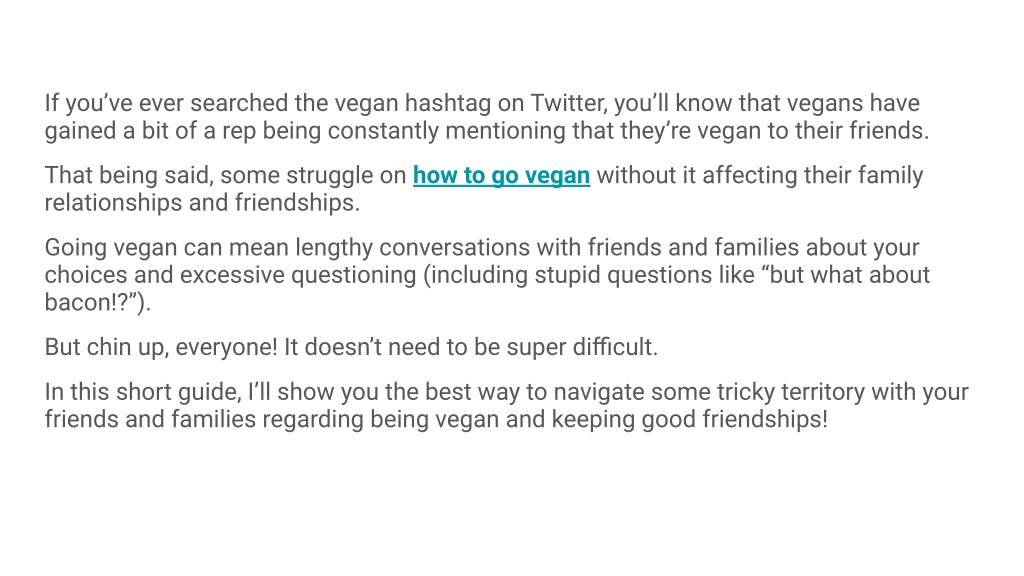The height and width of the screenshot is (576, 1024).
Task: Open the 'how to go vegan' link
Action: point(501,176)
